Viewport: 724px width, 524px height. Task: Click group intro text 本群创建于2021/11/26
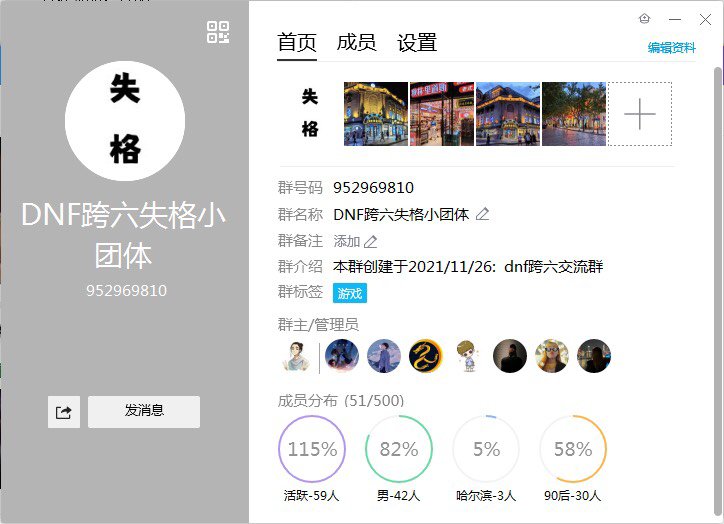(468, 267)
